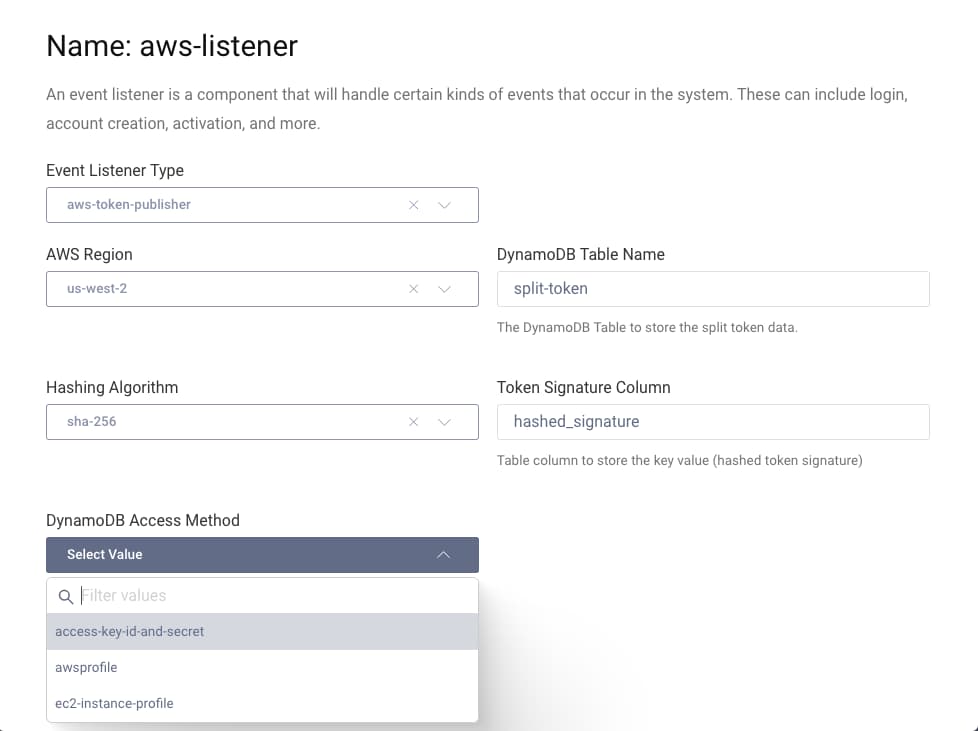Open the AWS Region dropdown chevron
Viewport: 978px width, 731px height.
pos(444,288)
